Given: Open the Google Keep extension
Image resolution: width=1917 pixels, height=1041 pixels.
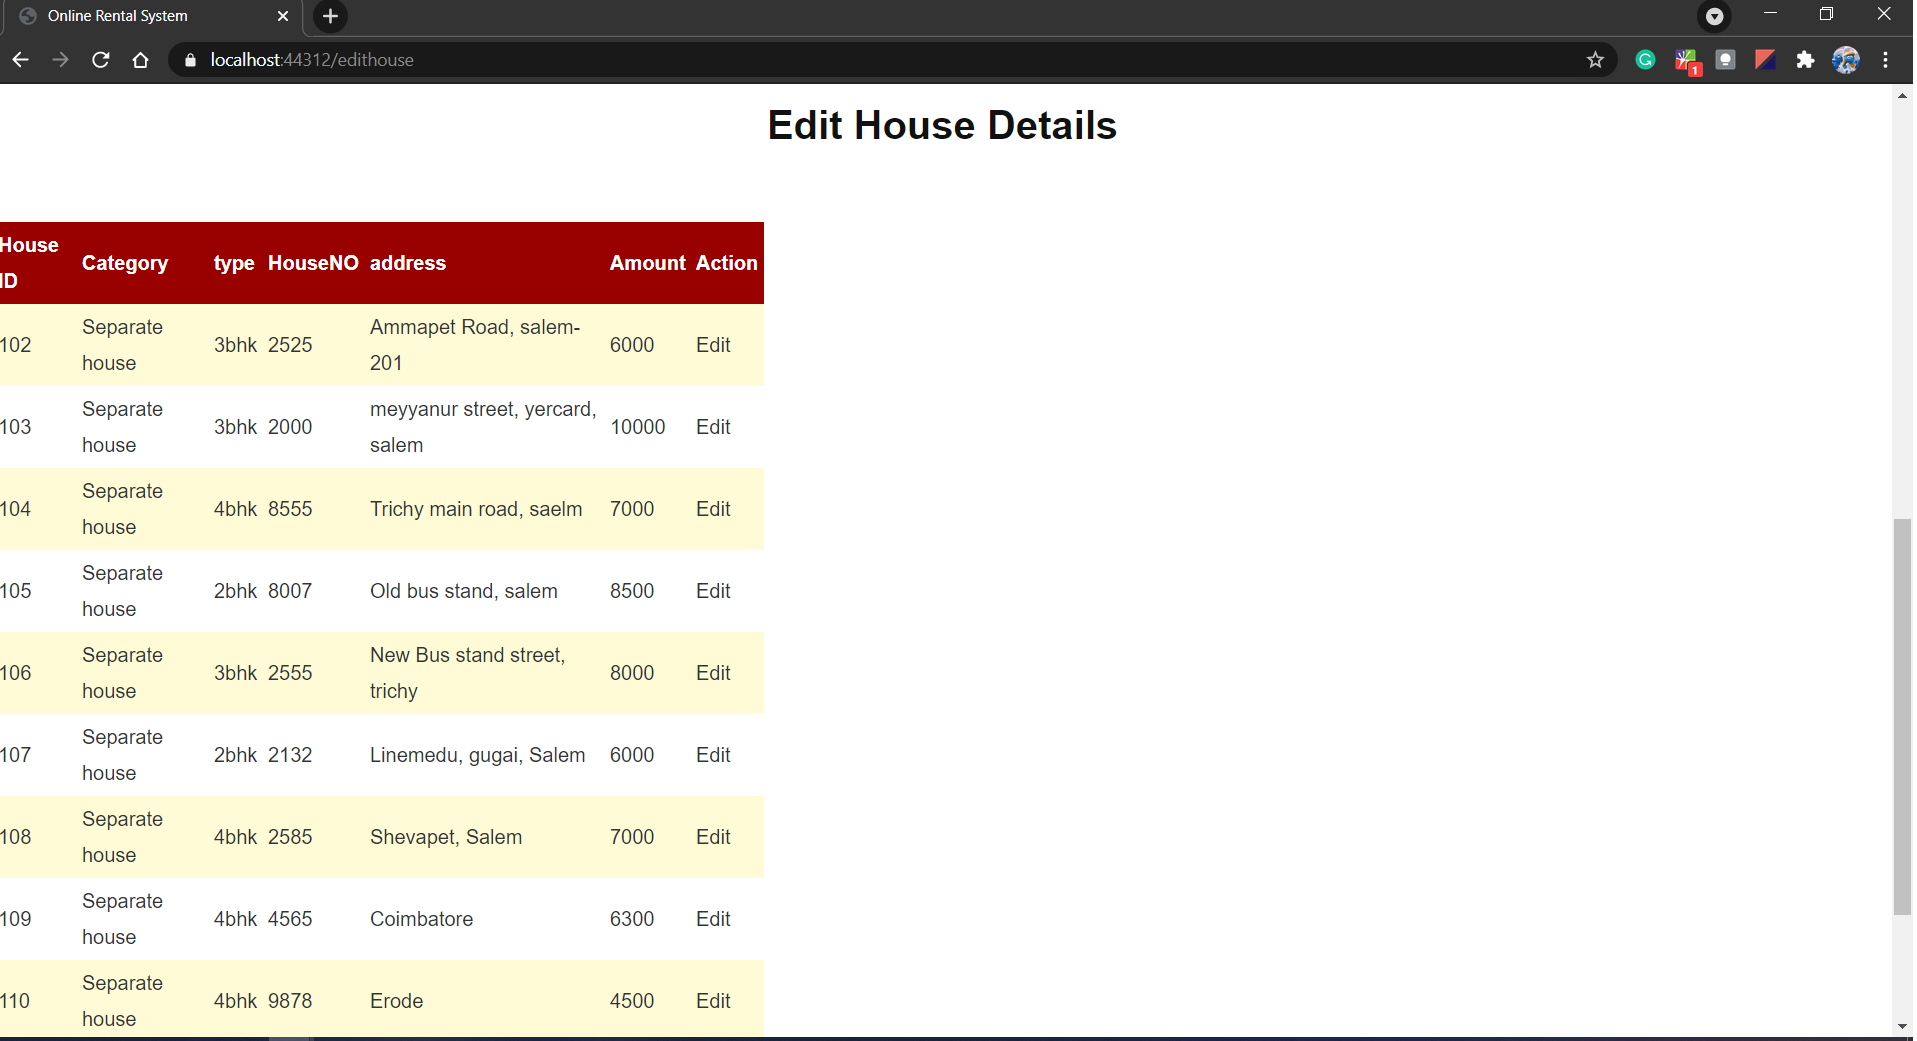Looking at the screenshot, I should (x=1726, y=60).
